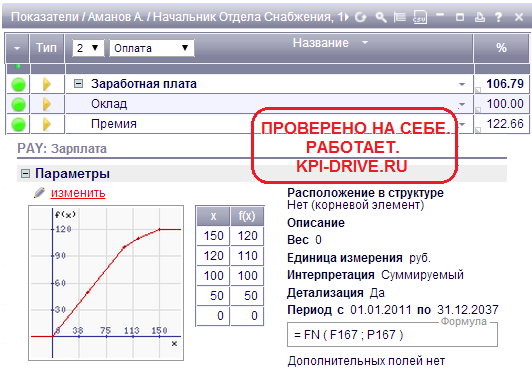
Task: Click the title bar scroll arrow after title text
Action: click(346, 17)
